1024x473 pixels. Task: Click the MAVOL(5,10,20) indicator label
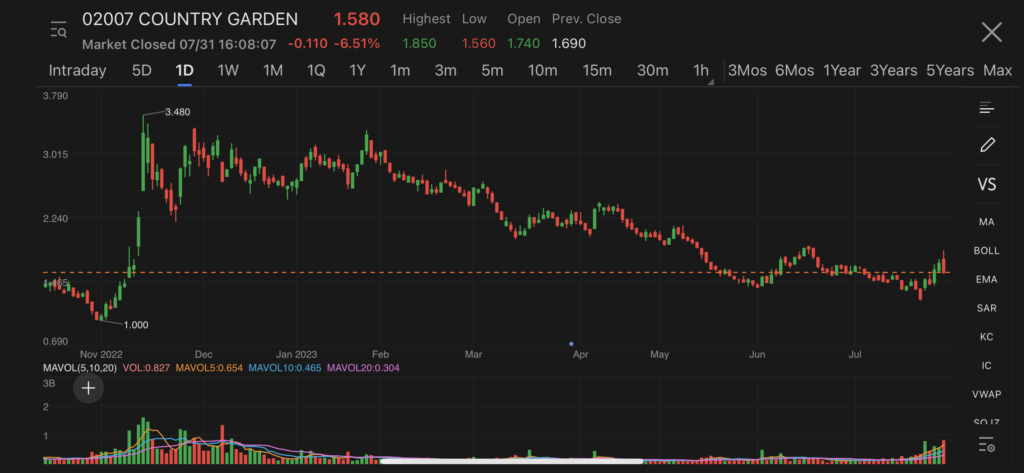(80, 368)
